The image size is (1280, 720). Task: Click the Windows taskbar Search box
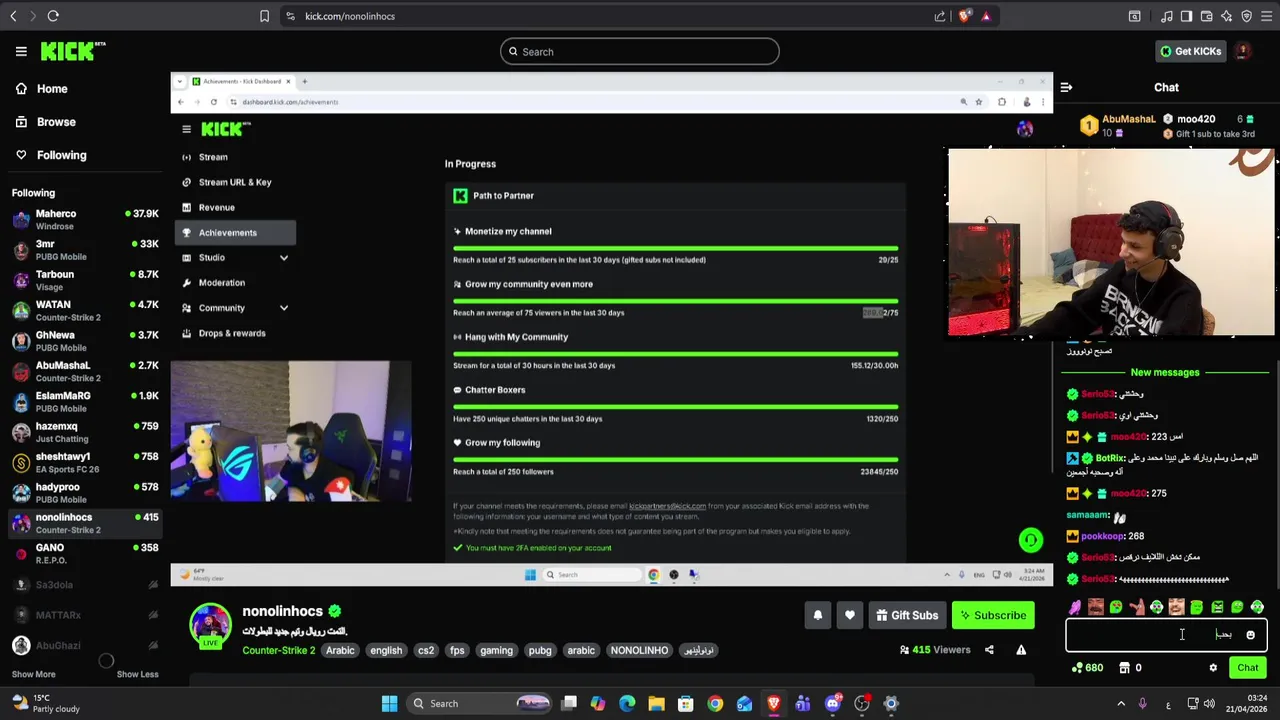pos(480,703)
